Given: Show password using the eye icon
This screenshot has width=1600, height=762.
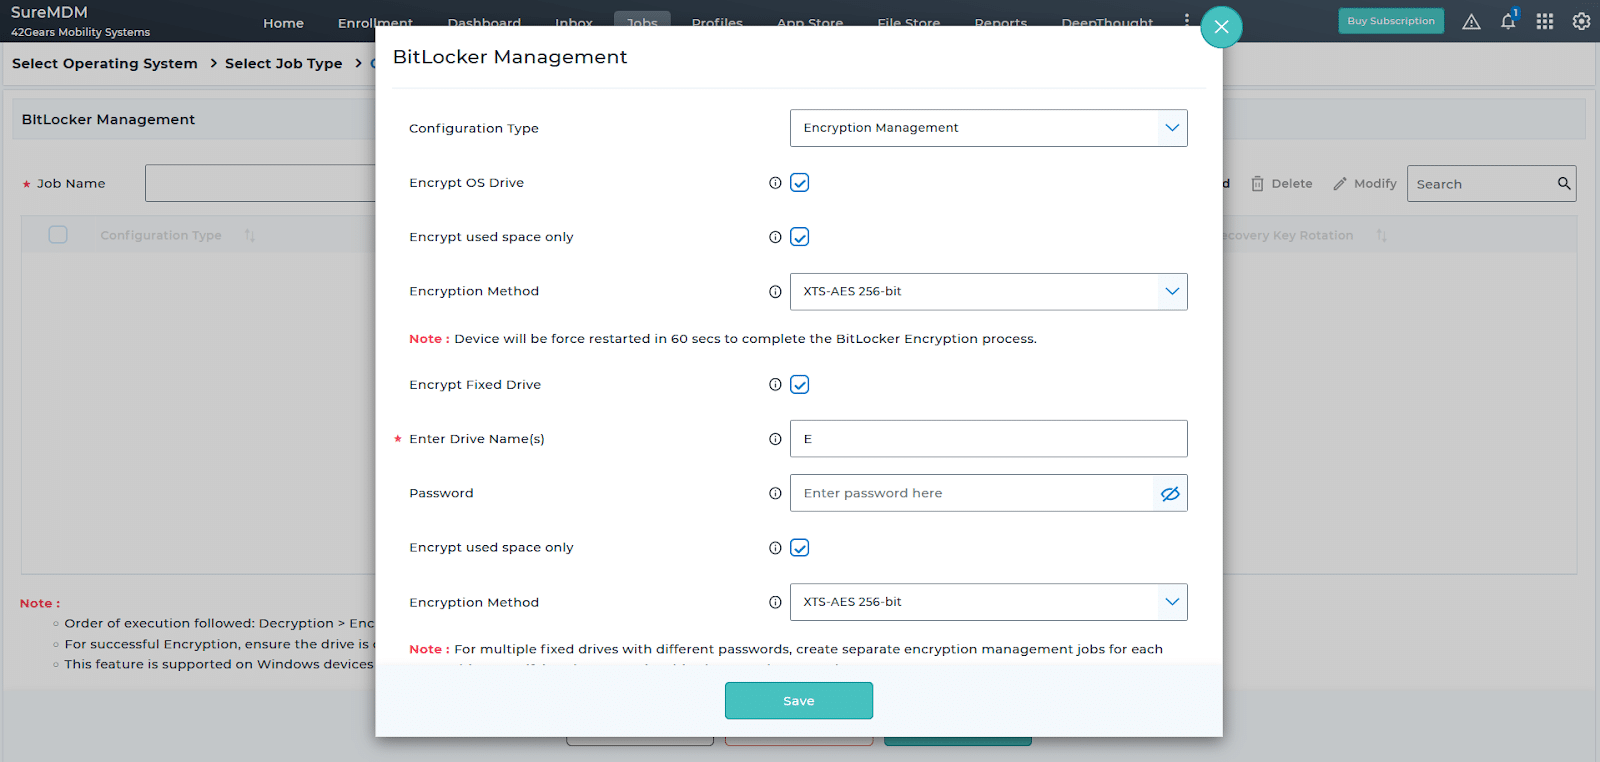Looking at the screenshot, I should click(1170, 493).
